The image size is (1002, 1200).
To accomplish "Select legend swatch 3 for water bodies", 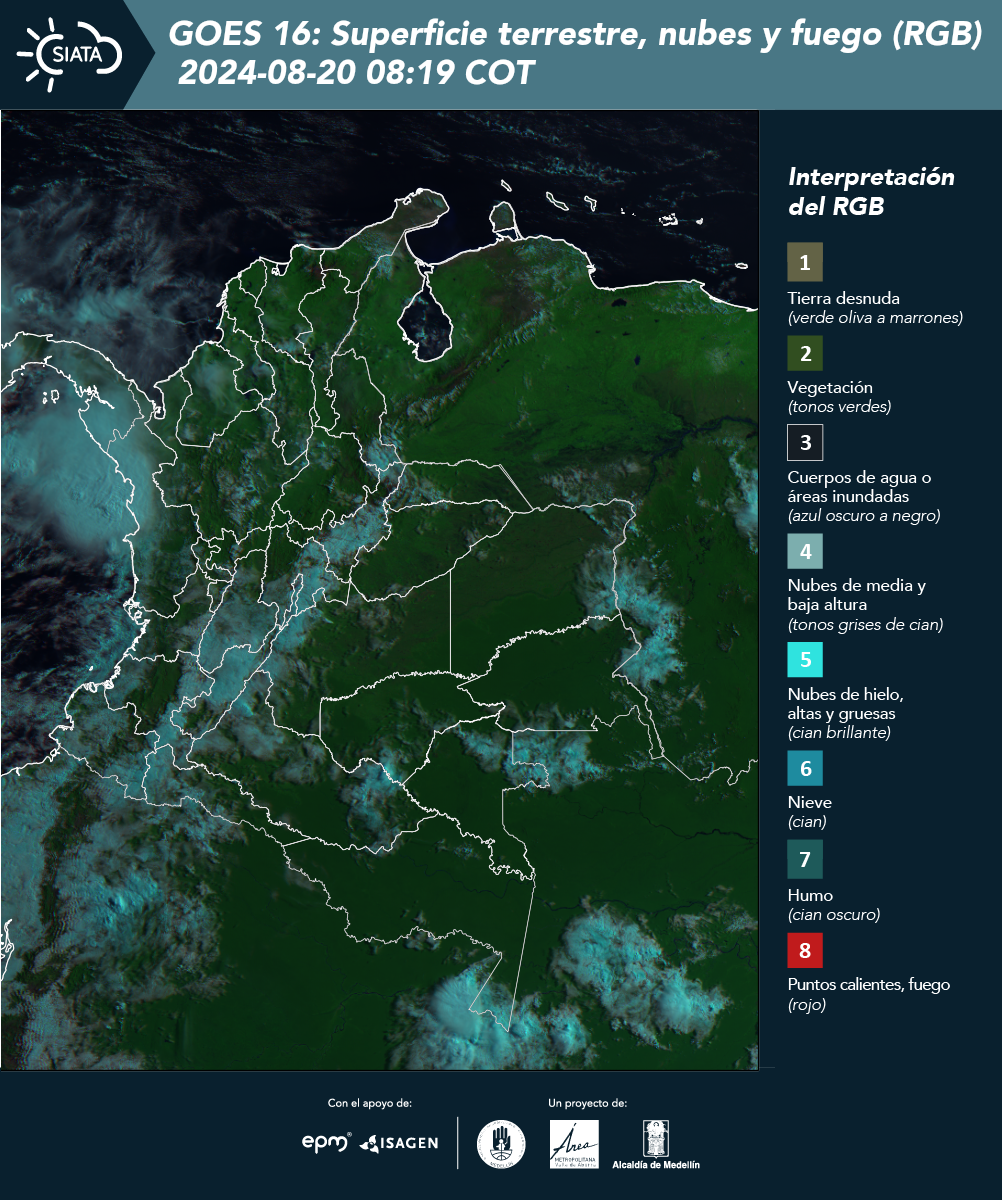I will [x=805, y=441].
